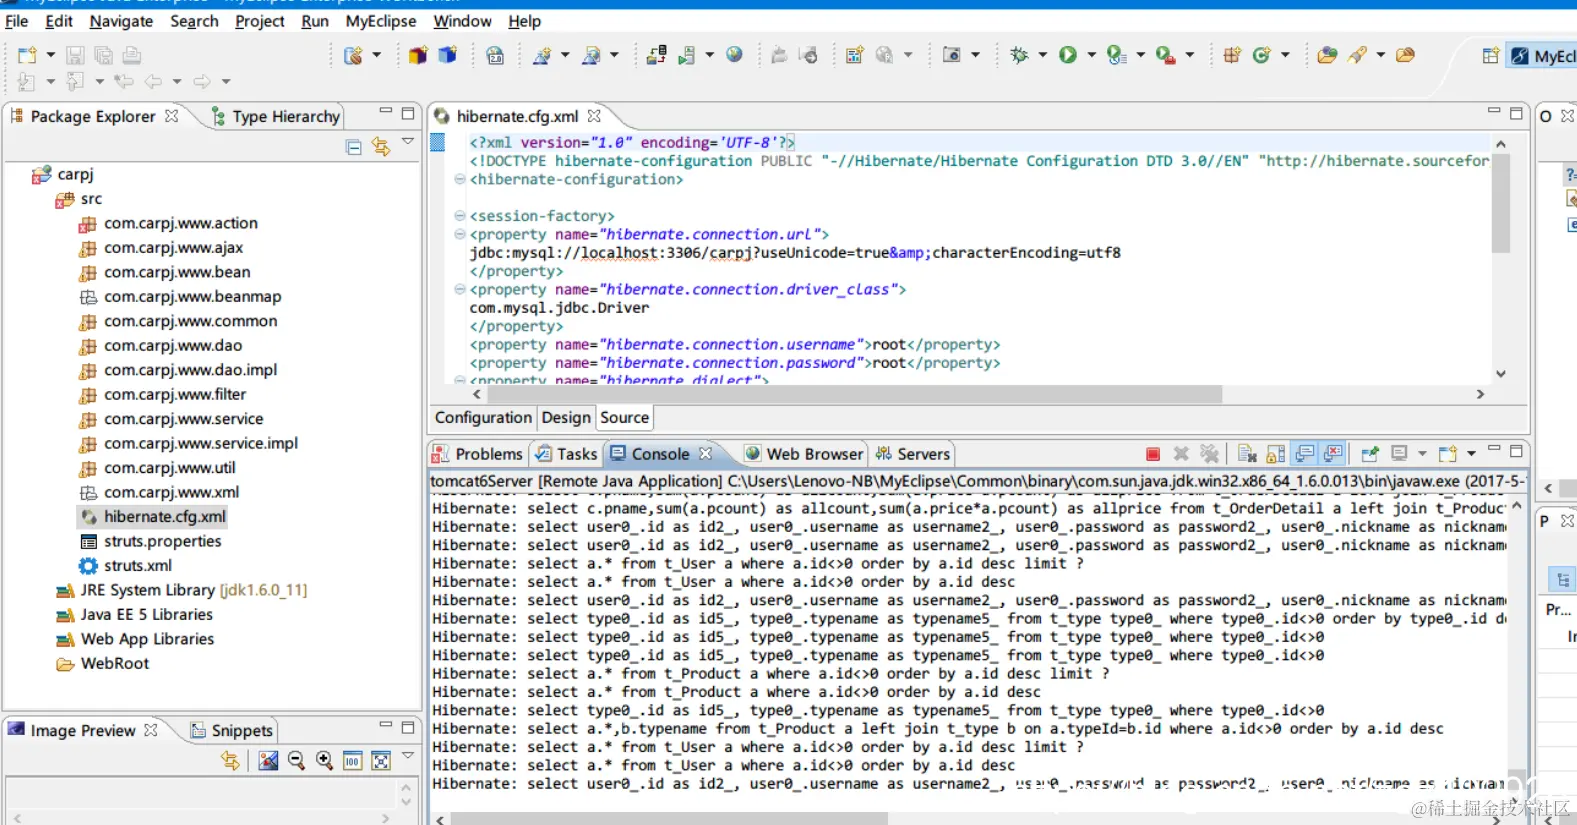Open the File menu

[17, 21]
